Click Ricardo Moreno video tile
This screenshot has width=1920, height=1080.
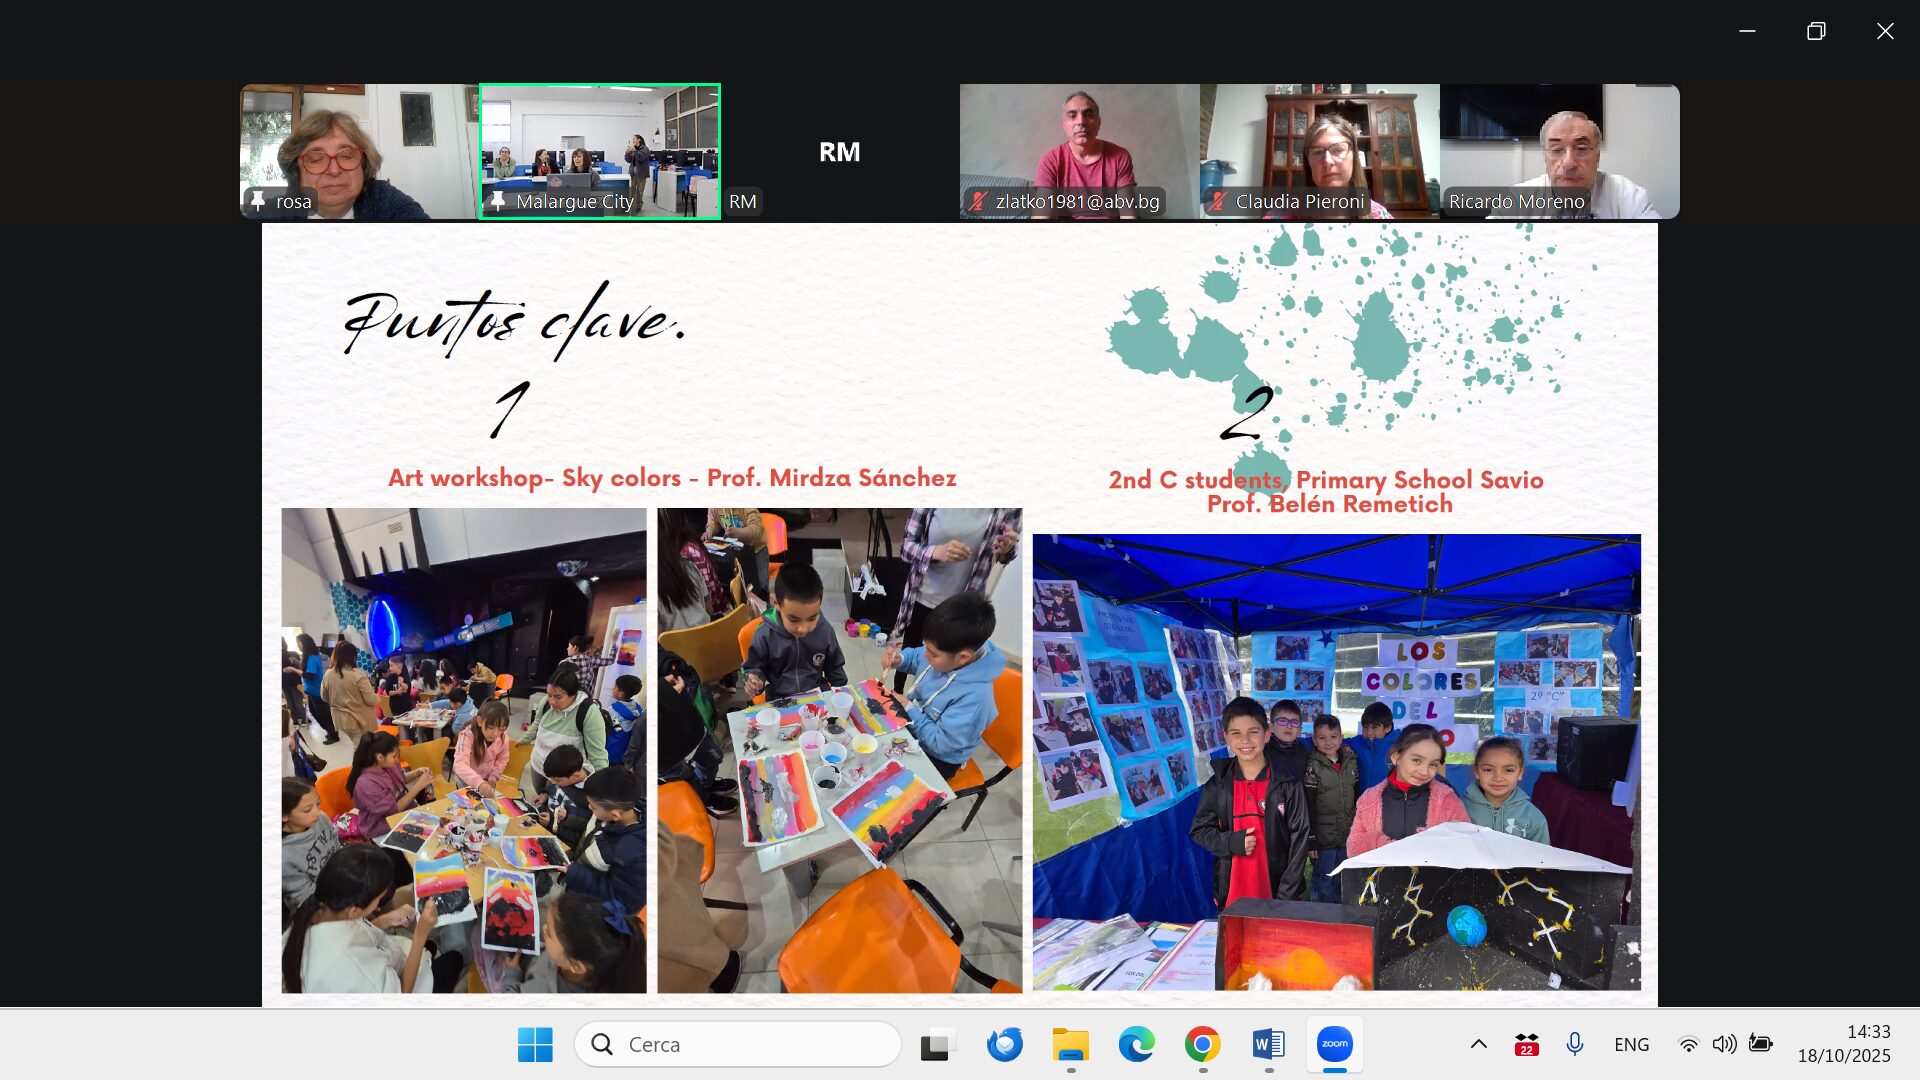(x=1559, y=150)
